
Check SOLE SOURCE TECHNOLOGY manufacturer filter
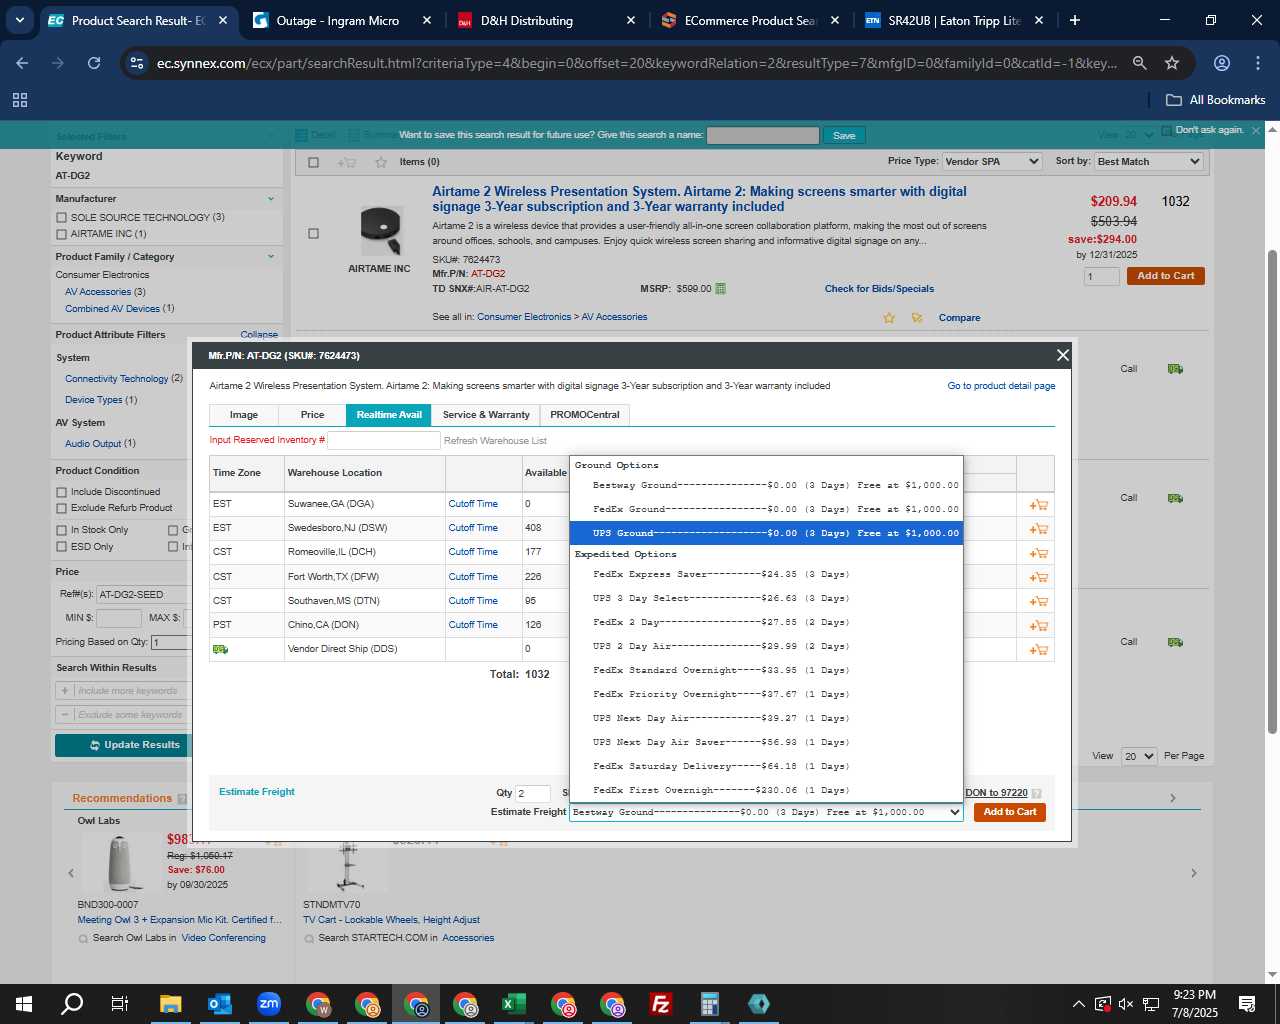(x=62, y=218)
